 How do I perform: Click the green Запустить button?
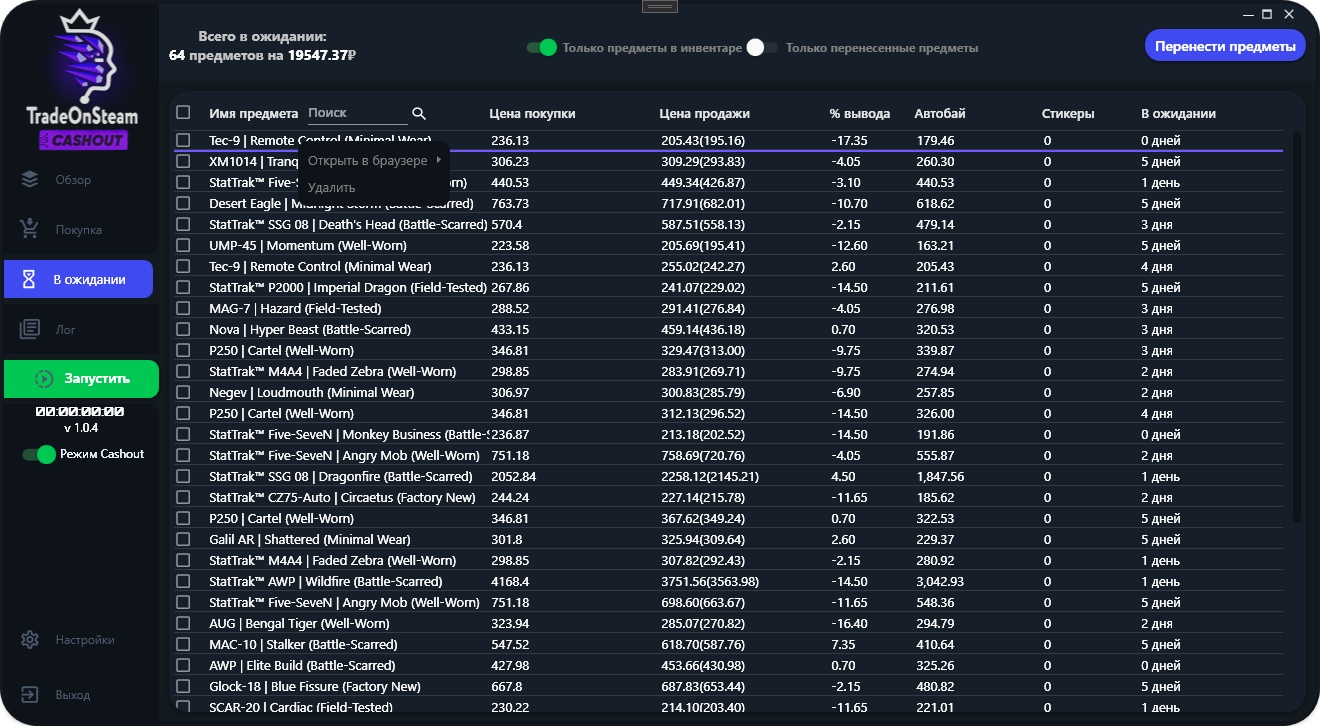pos(81,379)
